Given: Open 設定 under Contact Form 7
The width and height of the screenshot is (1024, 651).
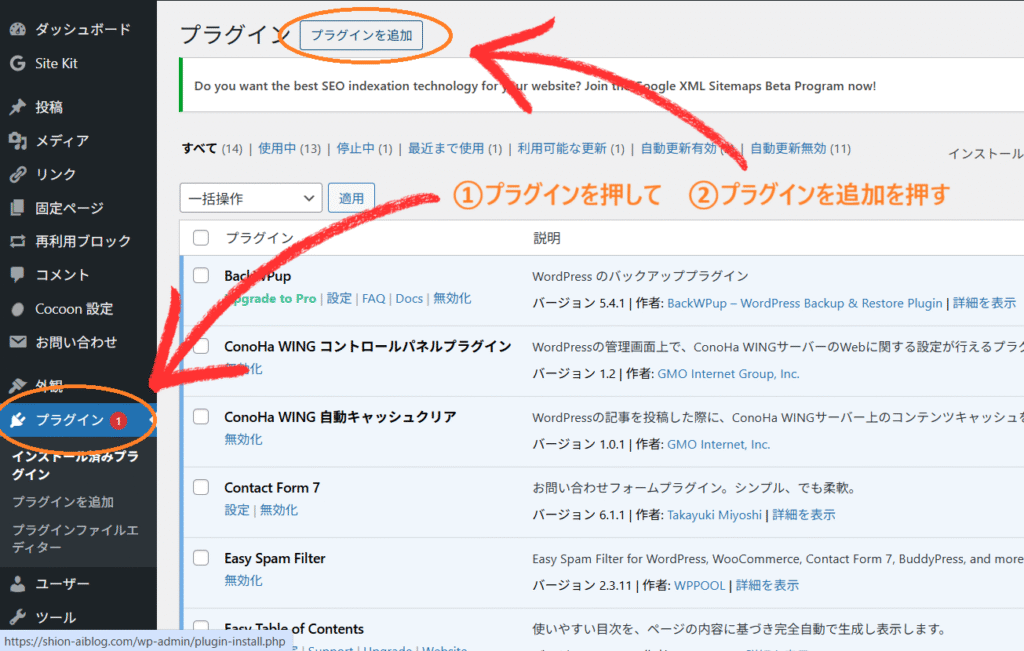Looking at the screenshot, I should point(236,510).
